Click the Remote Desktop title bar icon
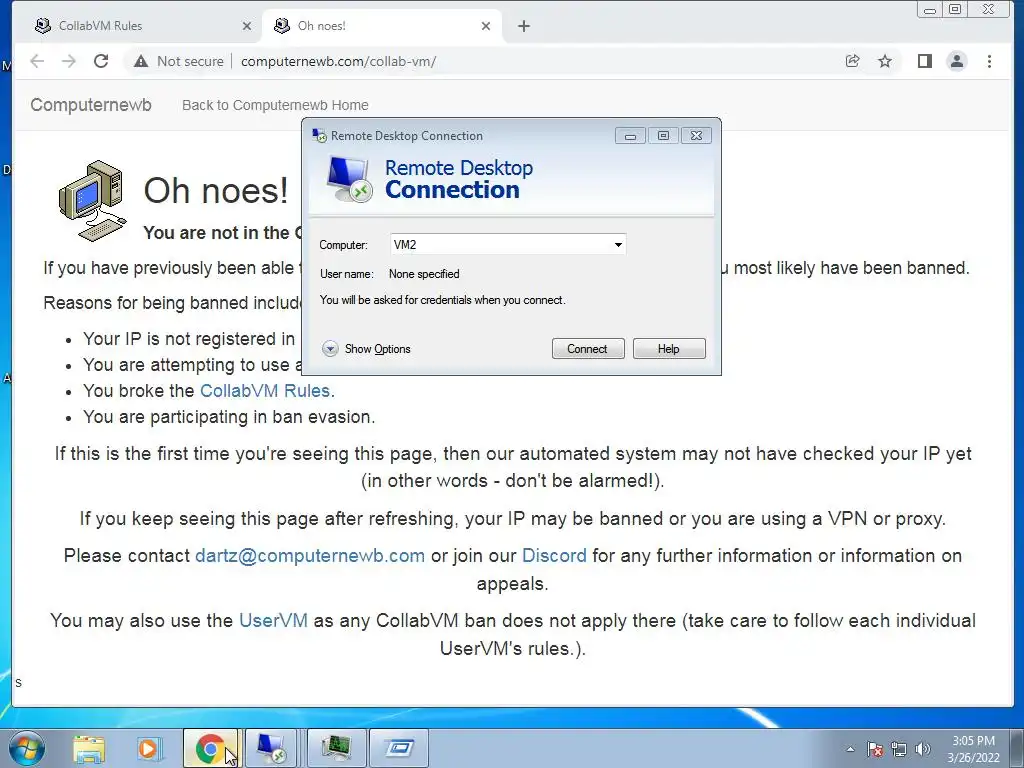This screenshot has width=1024, height=768. [x=319, y=136]
